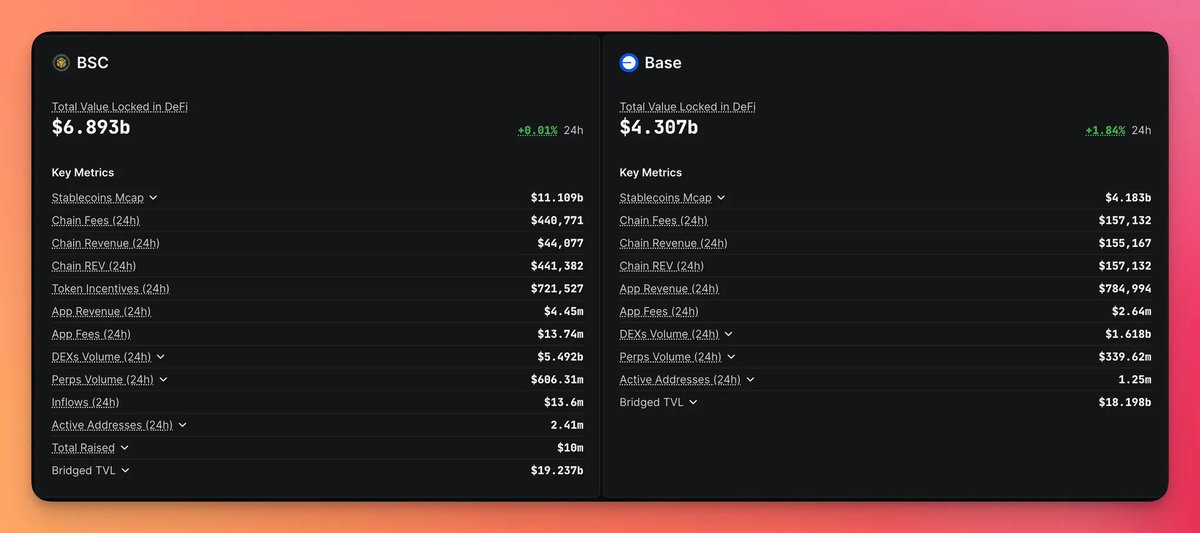The height and width of the screenshot is (533, 1200).
Task: Click the $784,994 app revenue value
Action: (x=1125, y=289)
